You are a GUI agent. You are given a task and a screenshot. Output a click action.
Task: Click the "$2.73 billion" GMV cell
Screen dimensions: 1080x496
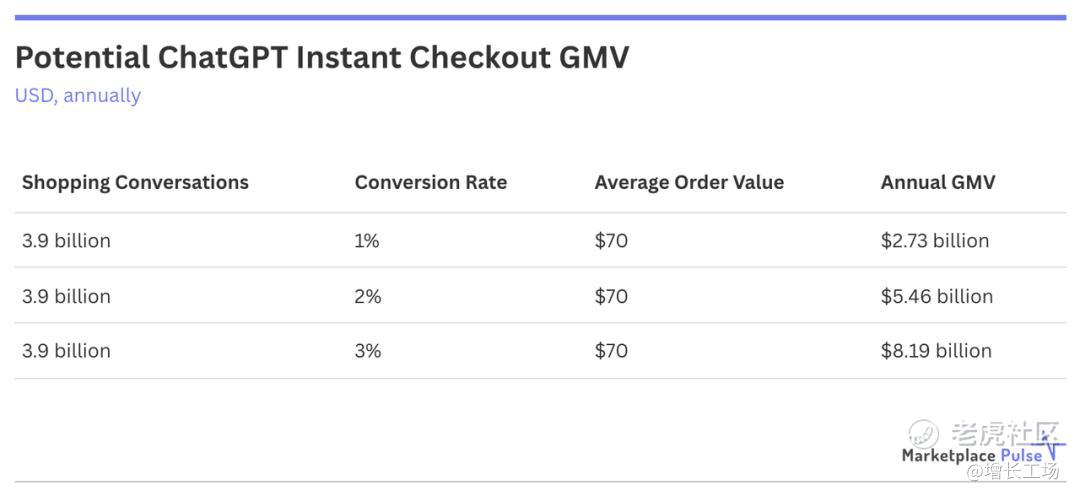934,241
